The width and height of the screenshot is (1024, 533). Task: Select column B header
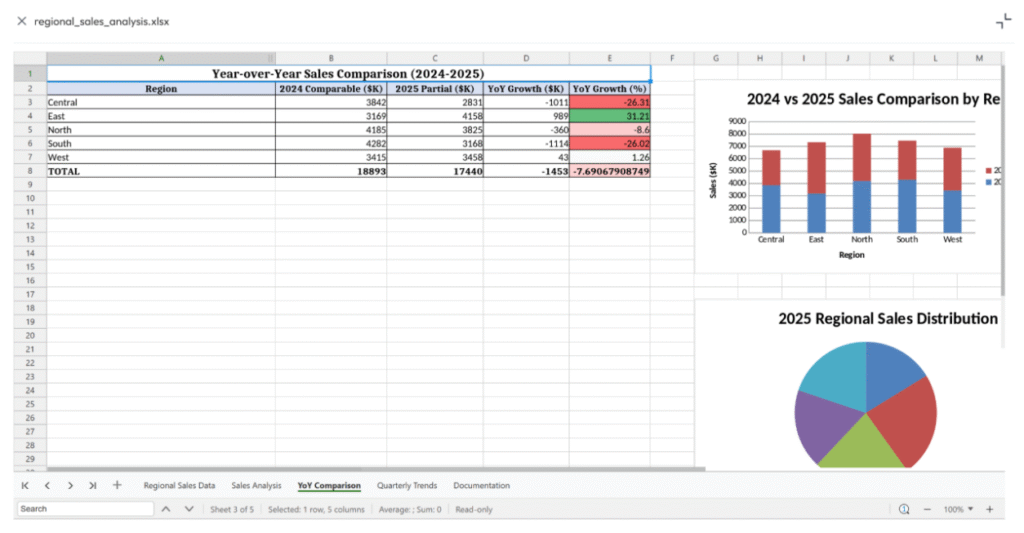331,59
